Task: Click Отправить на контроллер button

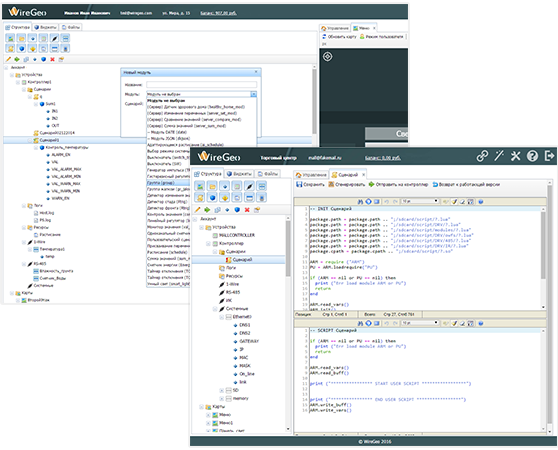Action: coord(398,185)
